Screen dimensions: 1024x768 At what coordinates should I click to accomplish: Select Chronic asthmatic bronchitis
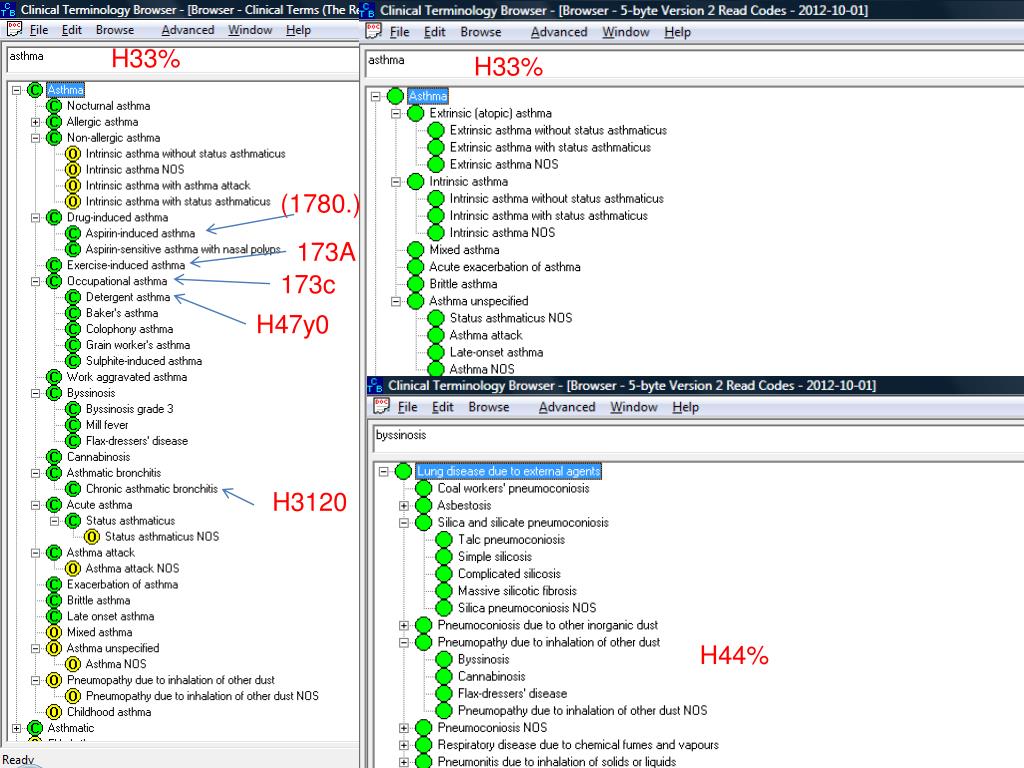pos(152,488)
